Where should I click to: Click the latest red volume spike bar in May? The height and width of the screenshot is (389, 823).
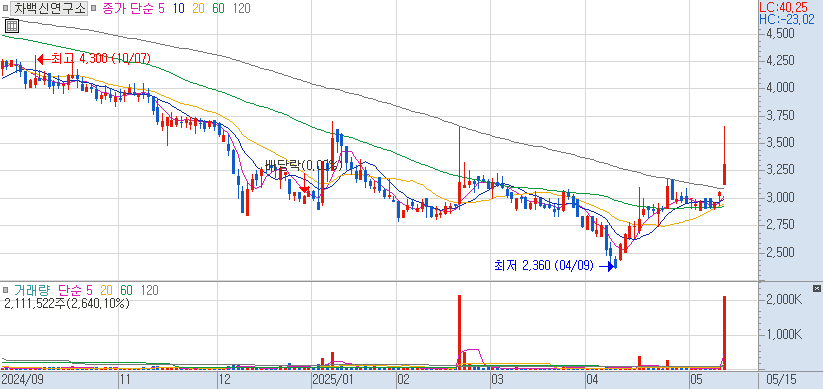pyautogui.click(x=724, y=332)
